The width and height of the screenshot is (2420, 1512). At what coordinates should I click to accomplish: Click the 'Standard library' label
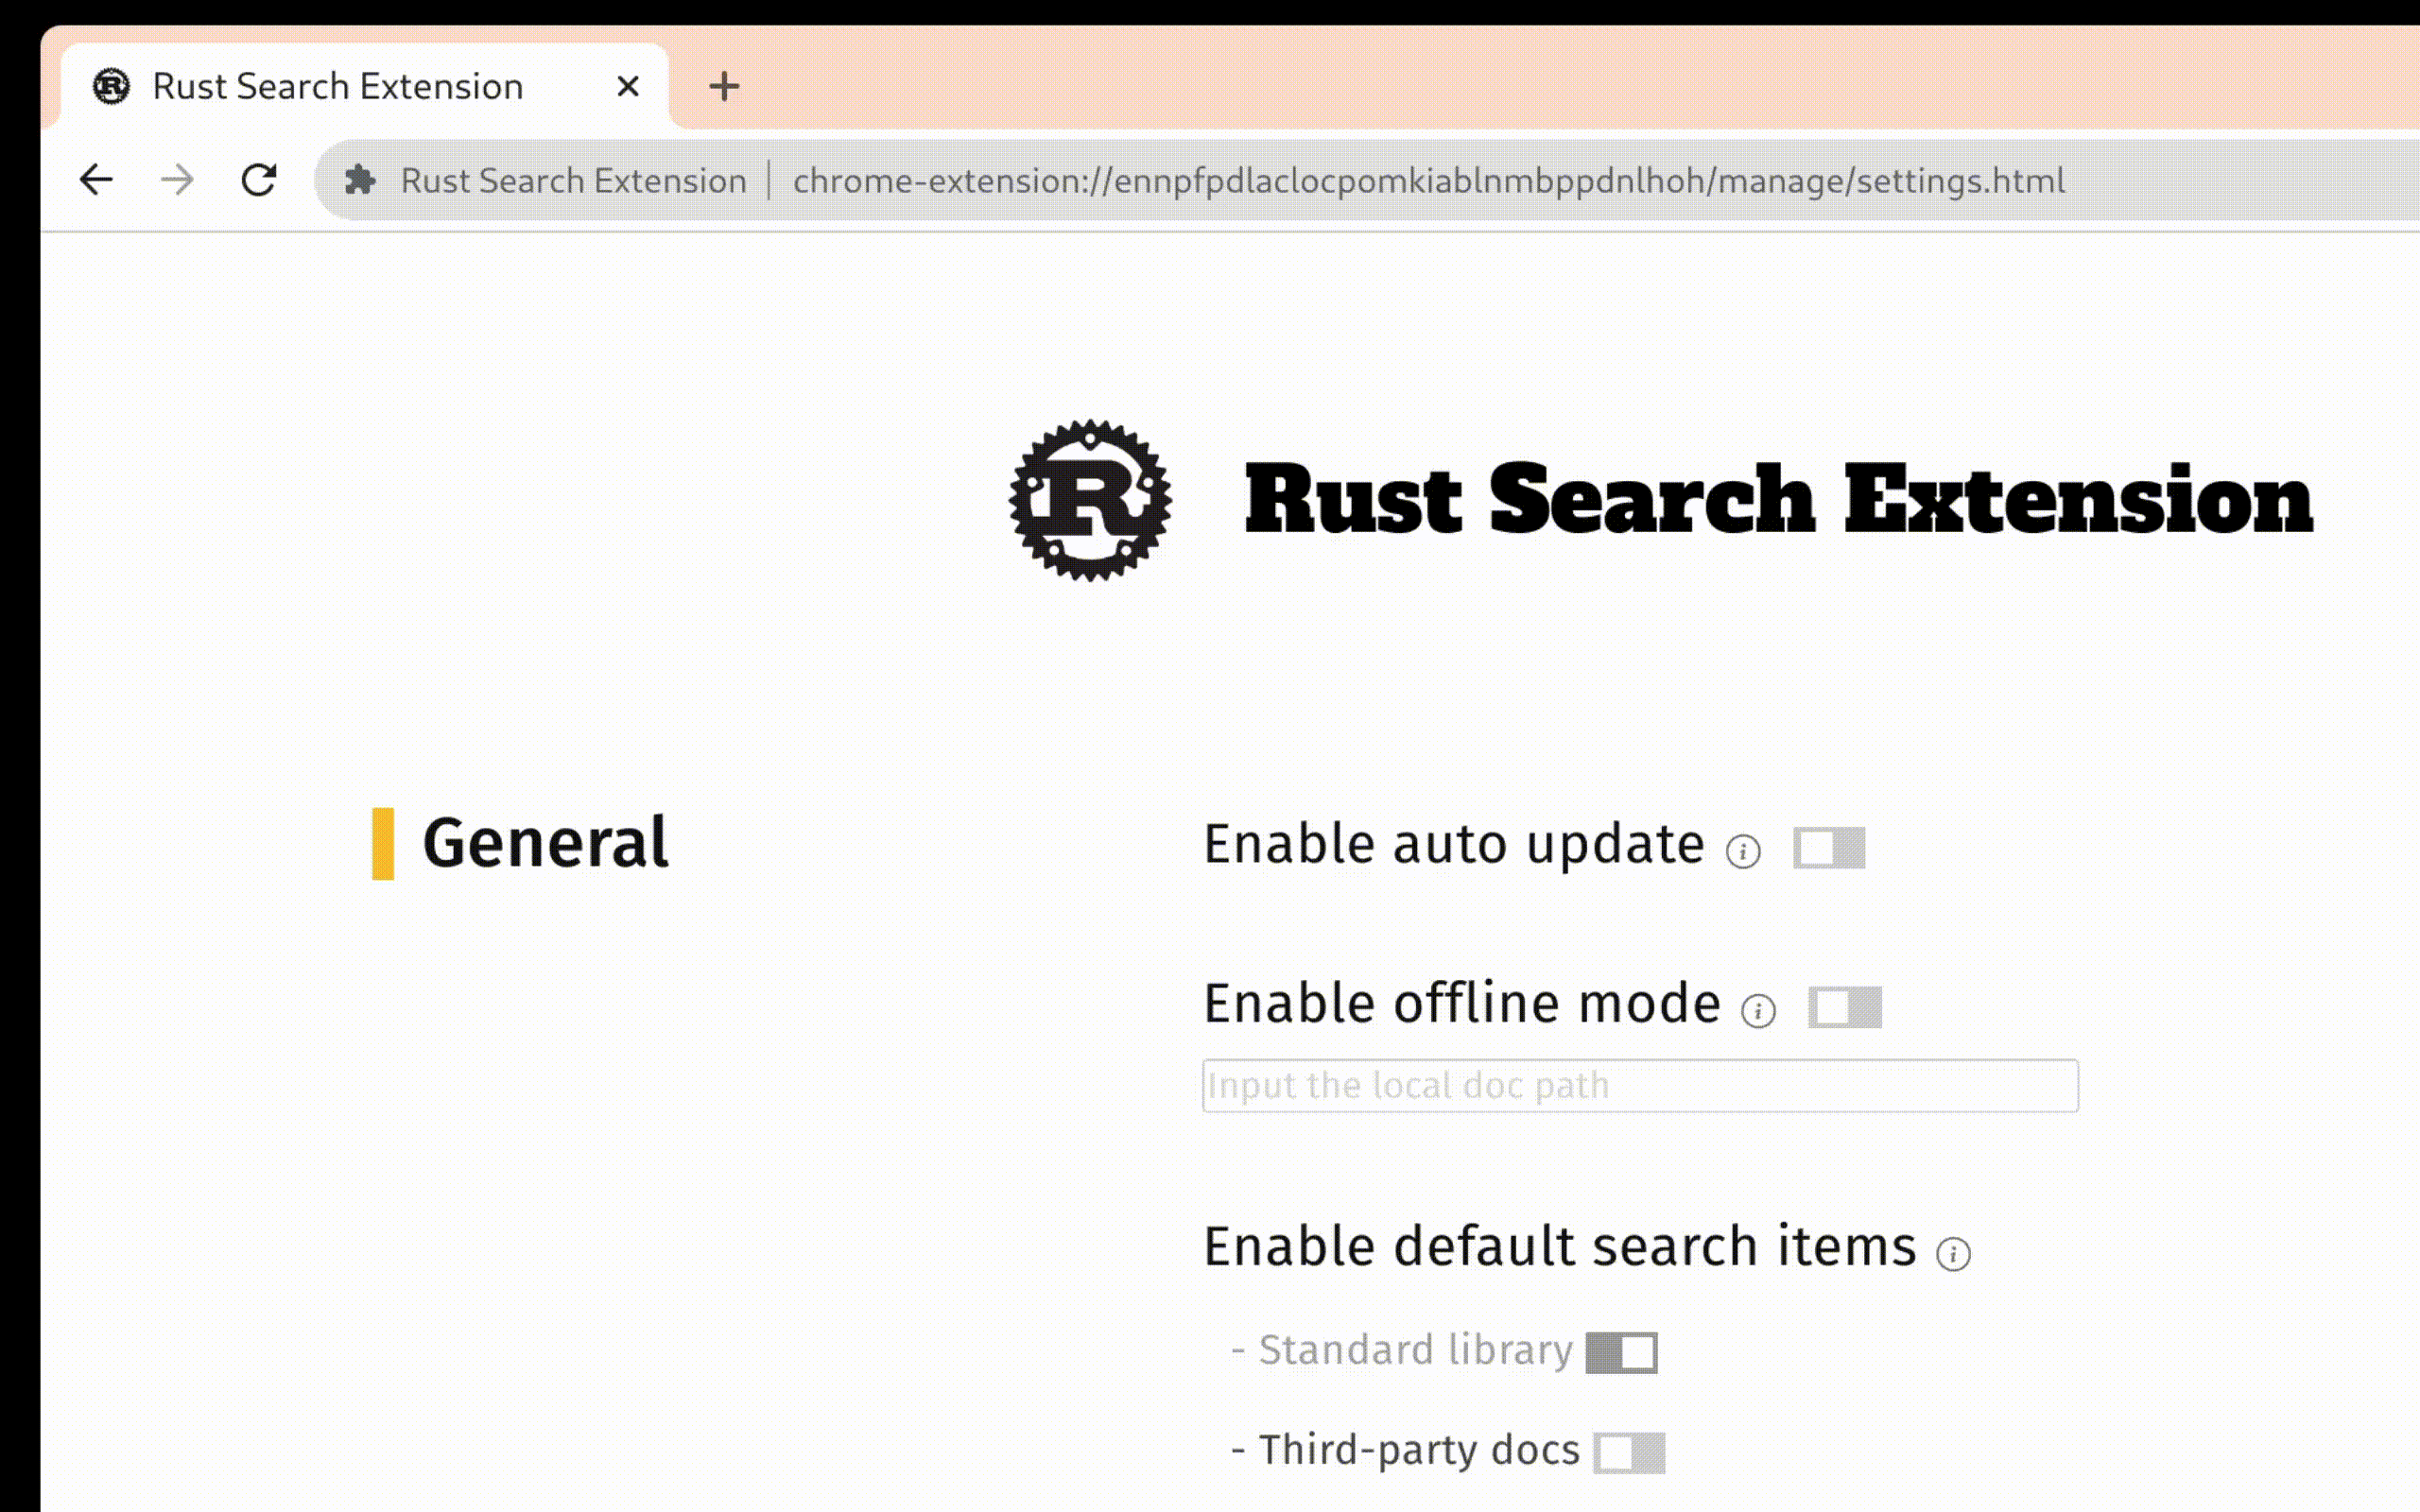1415,1350
